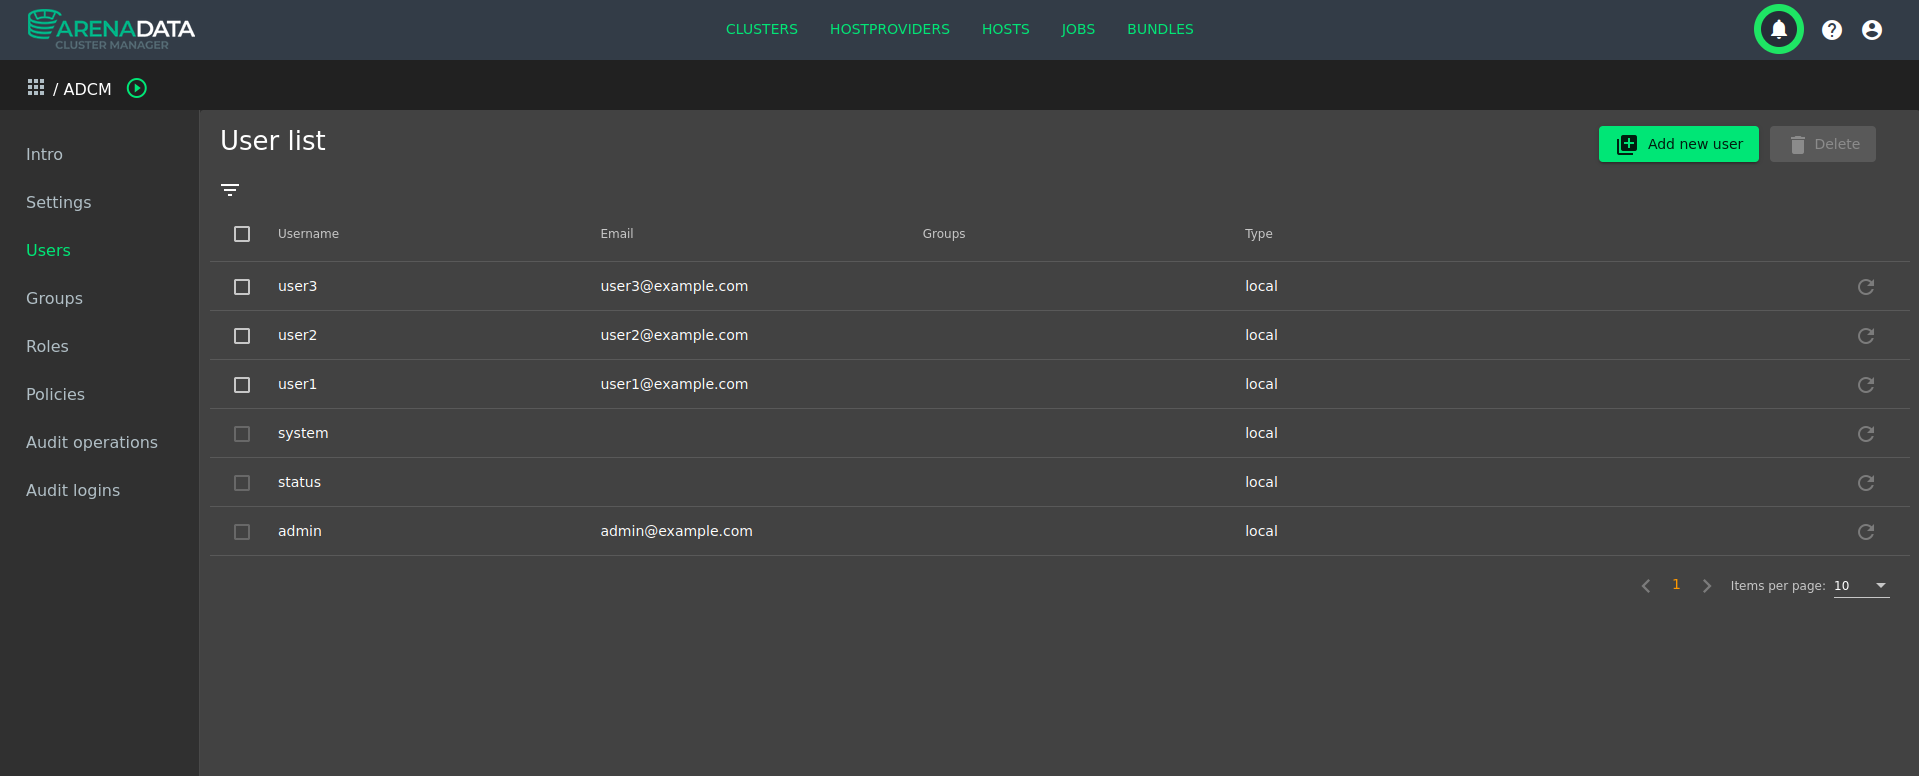Click the username system
The height and width of the screenshot is (776, 1919).
tap(303, 433)
